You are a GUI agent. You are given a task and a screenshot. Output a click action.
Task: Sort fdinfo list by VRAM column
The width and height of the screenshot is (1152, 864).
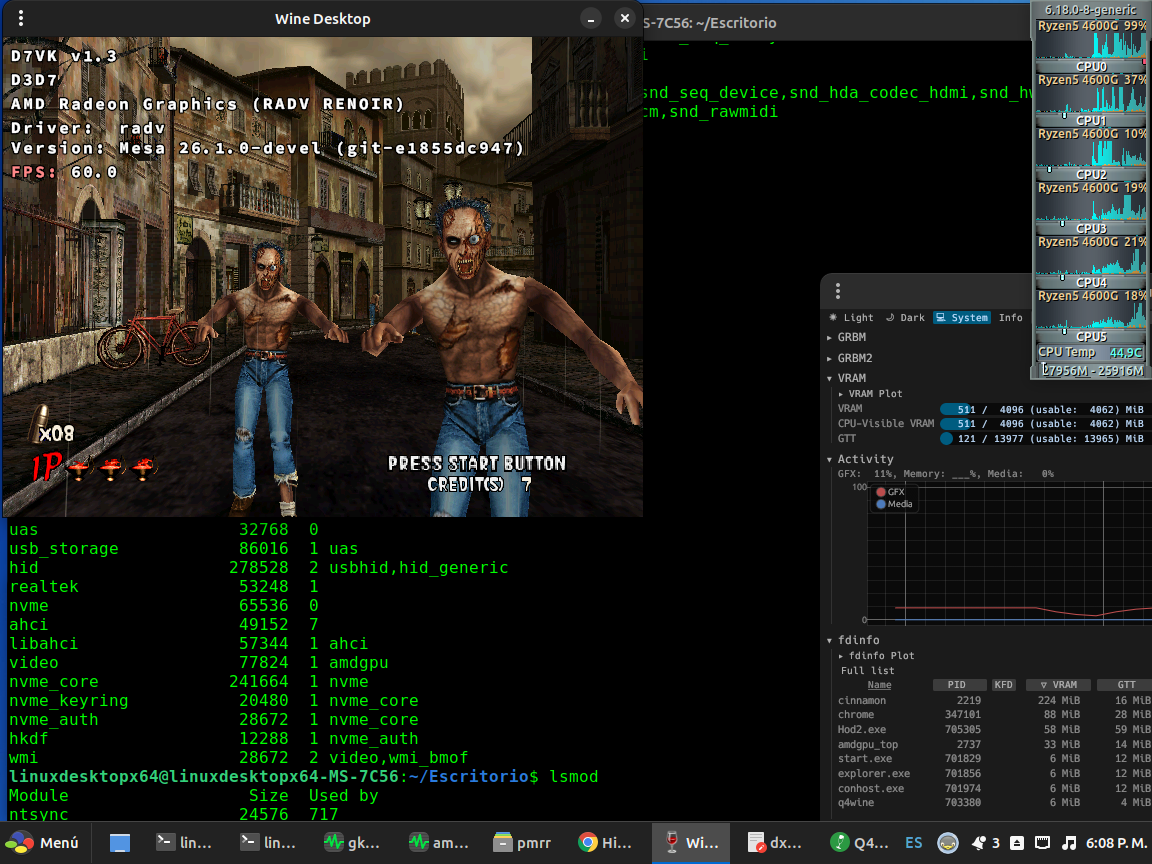pos(1059,685)
